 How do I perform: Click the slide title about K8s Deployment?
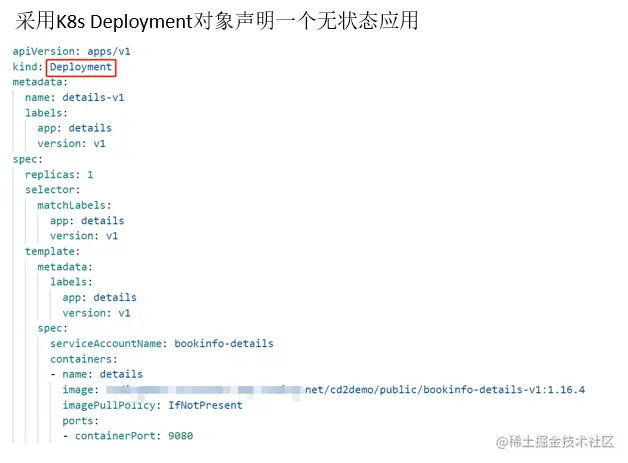(217, 21)
